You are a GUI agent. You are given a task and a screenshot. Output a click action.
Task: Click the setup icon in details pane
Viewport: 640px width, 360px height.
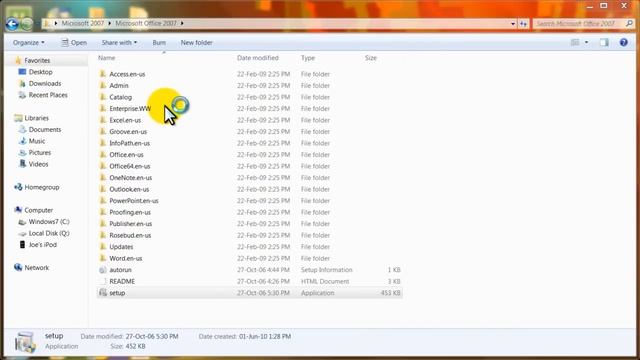(25, 342)
